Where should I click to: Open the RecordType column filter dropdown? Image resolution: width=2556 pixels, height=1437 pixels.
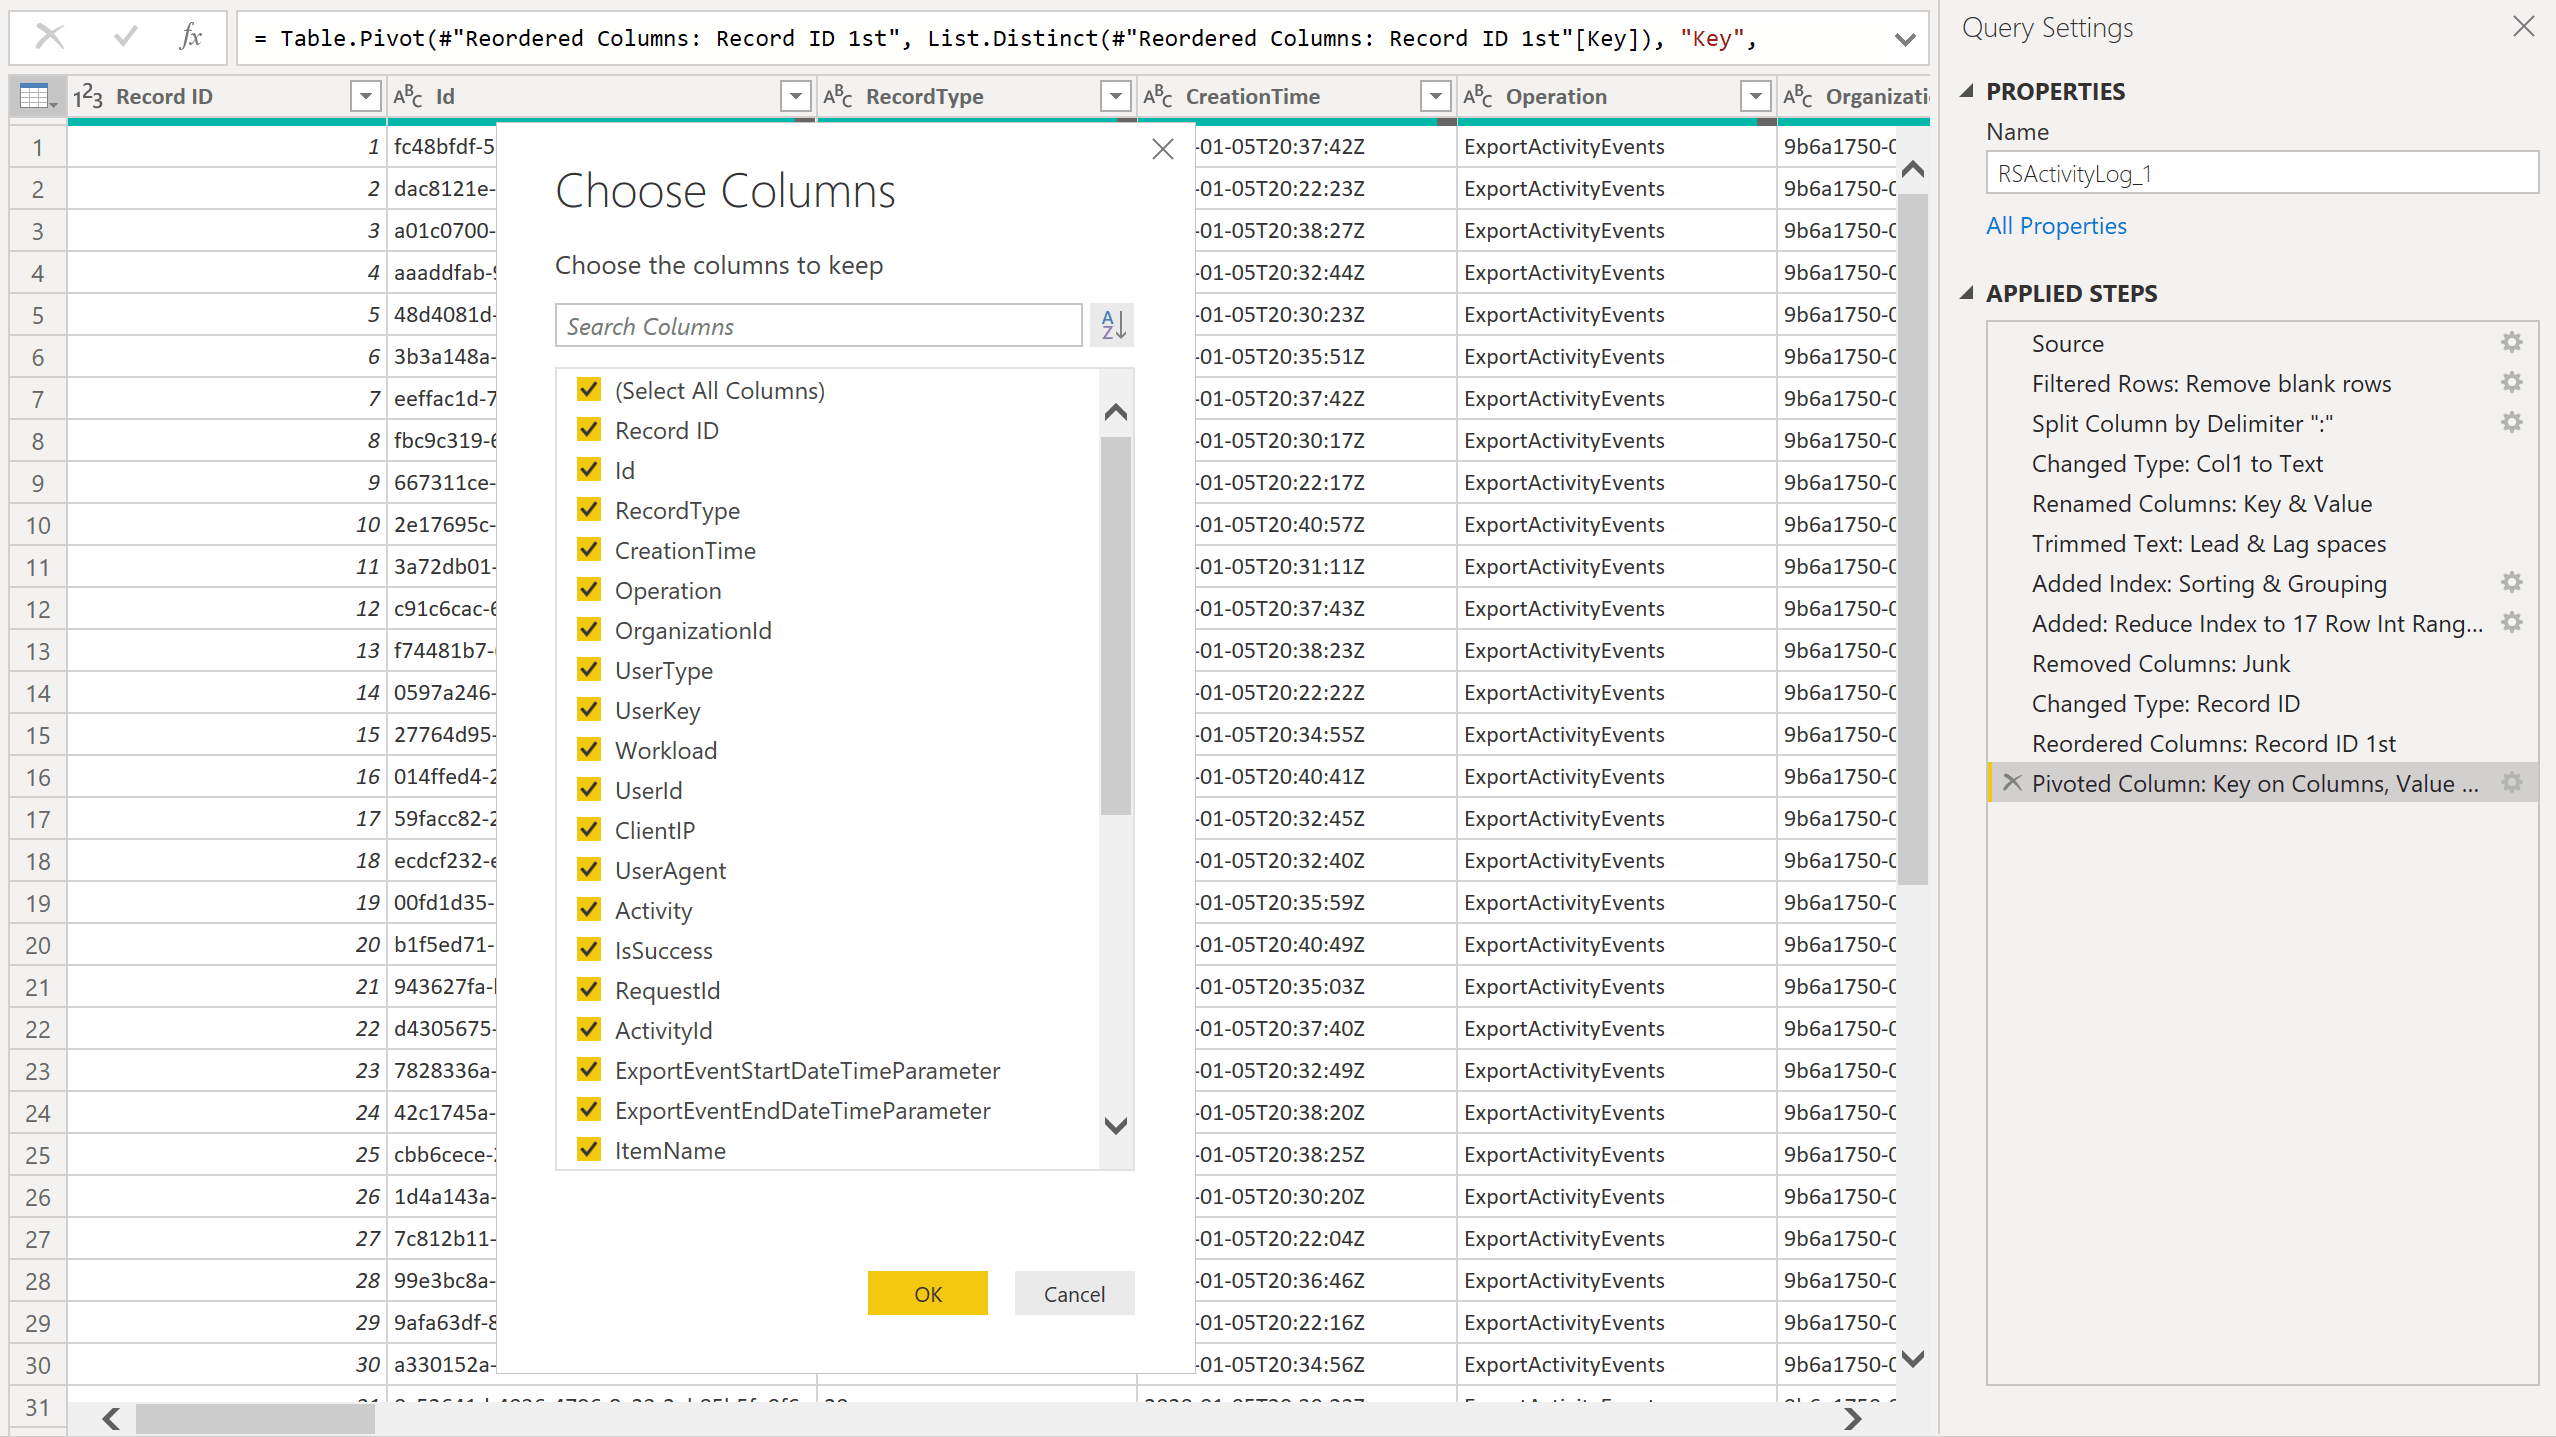(1114, 97)
